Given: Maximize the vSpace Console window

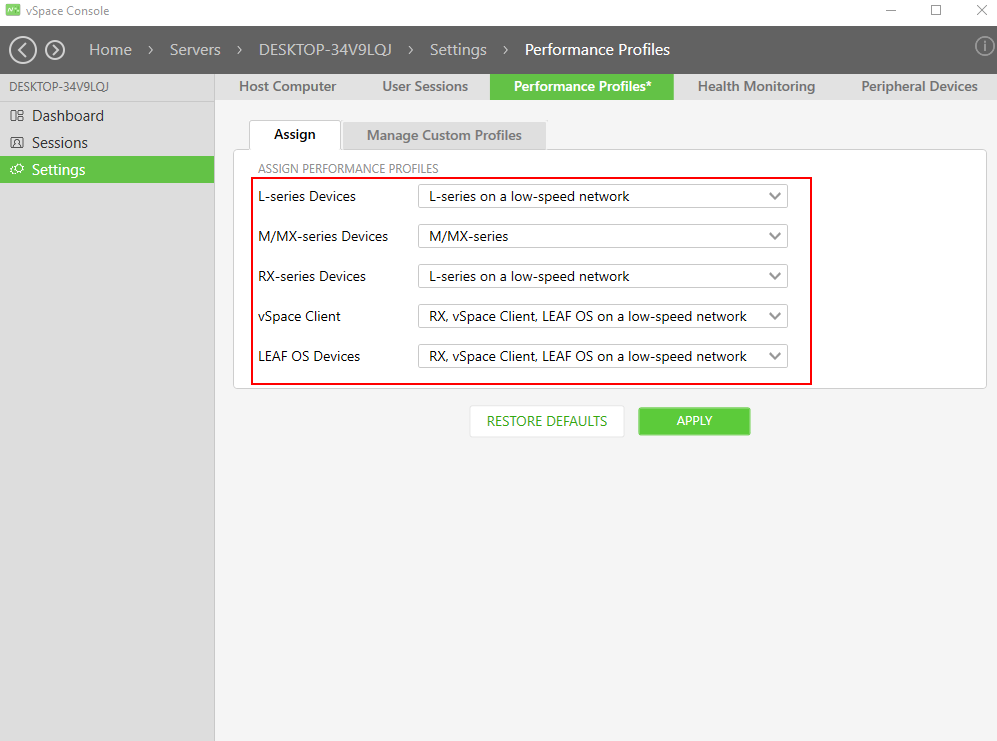Looking at the screenshot, I should pyautogui.click(x=936, y=10).
